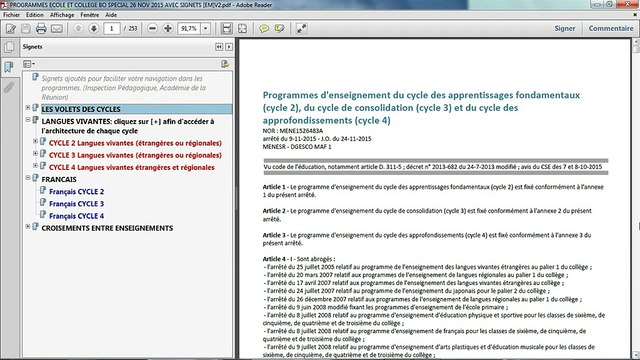Screen dimensions: 640x360
Task: Collapse the Signets panel with double-arrow
Action: 219,47
